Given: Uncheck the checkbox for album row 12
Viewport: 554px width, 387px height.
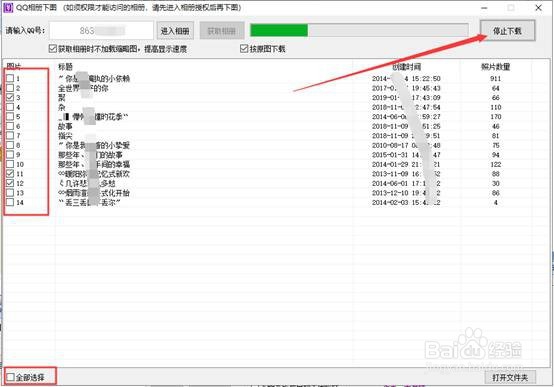Looking at the screenshot, I should (10, 183).
